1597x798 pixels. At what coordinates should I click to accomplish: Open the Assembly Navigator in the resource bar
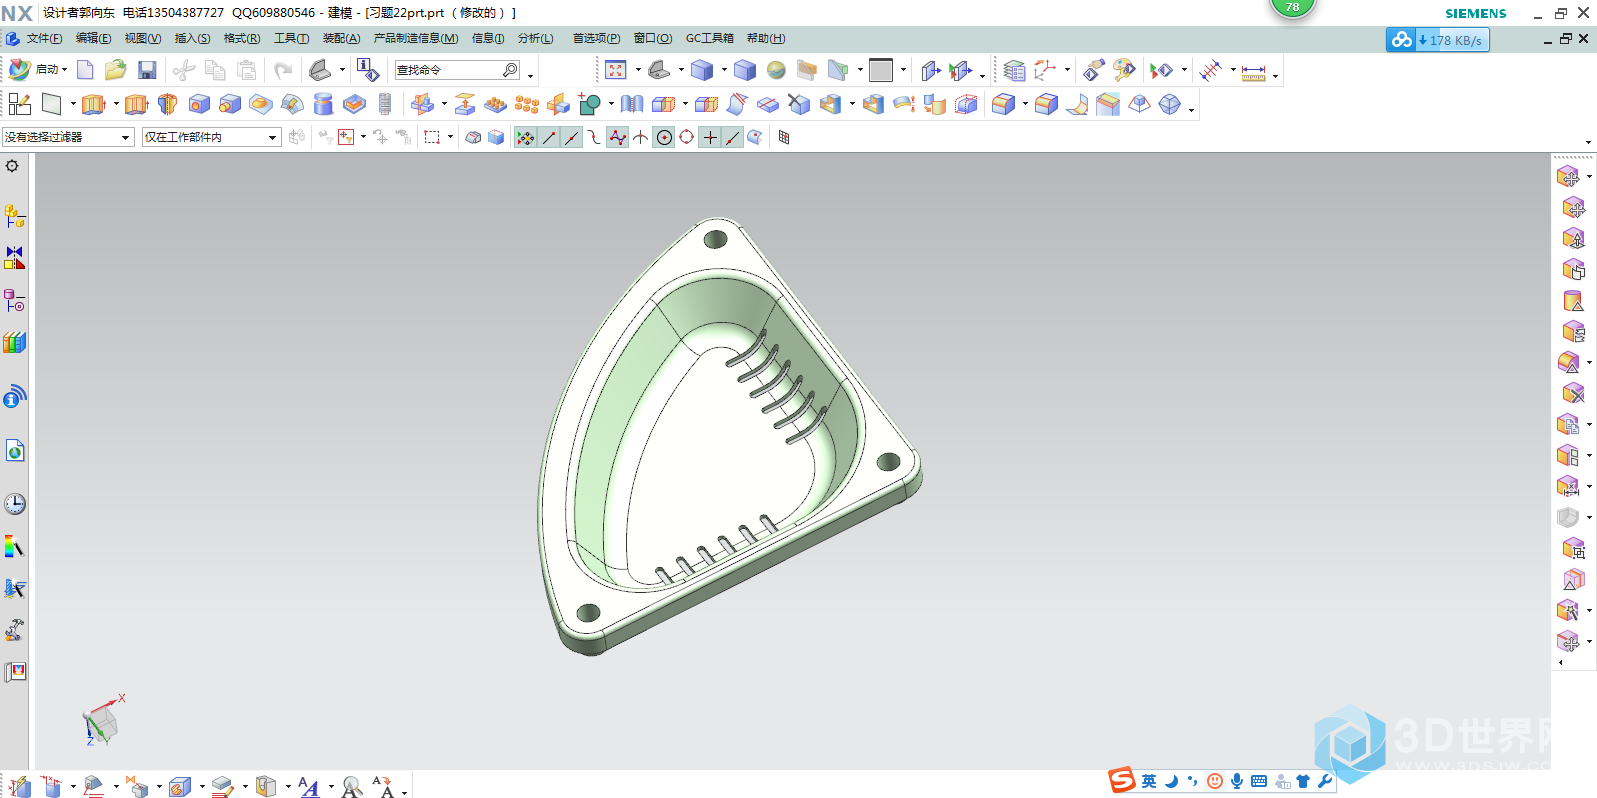(x=15, y=216)
